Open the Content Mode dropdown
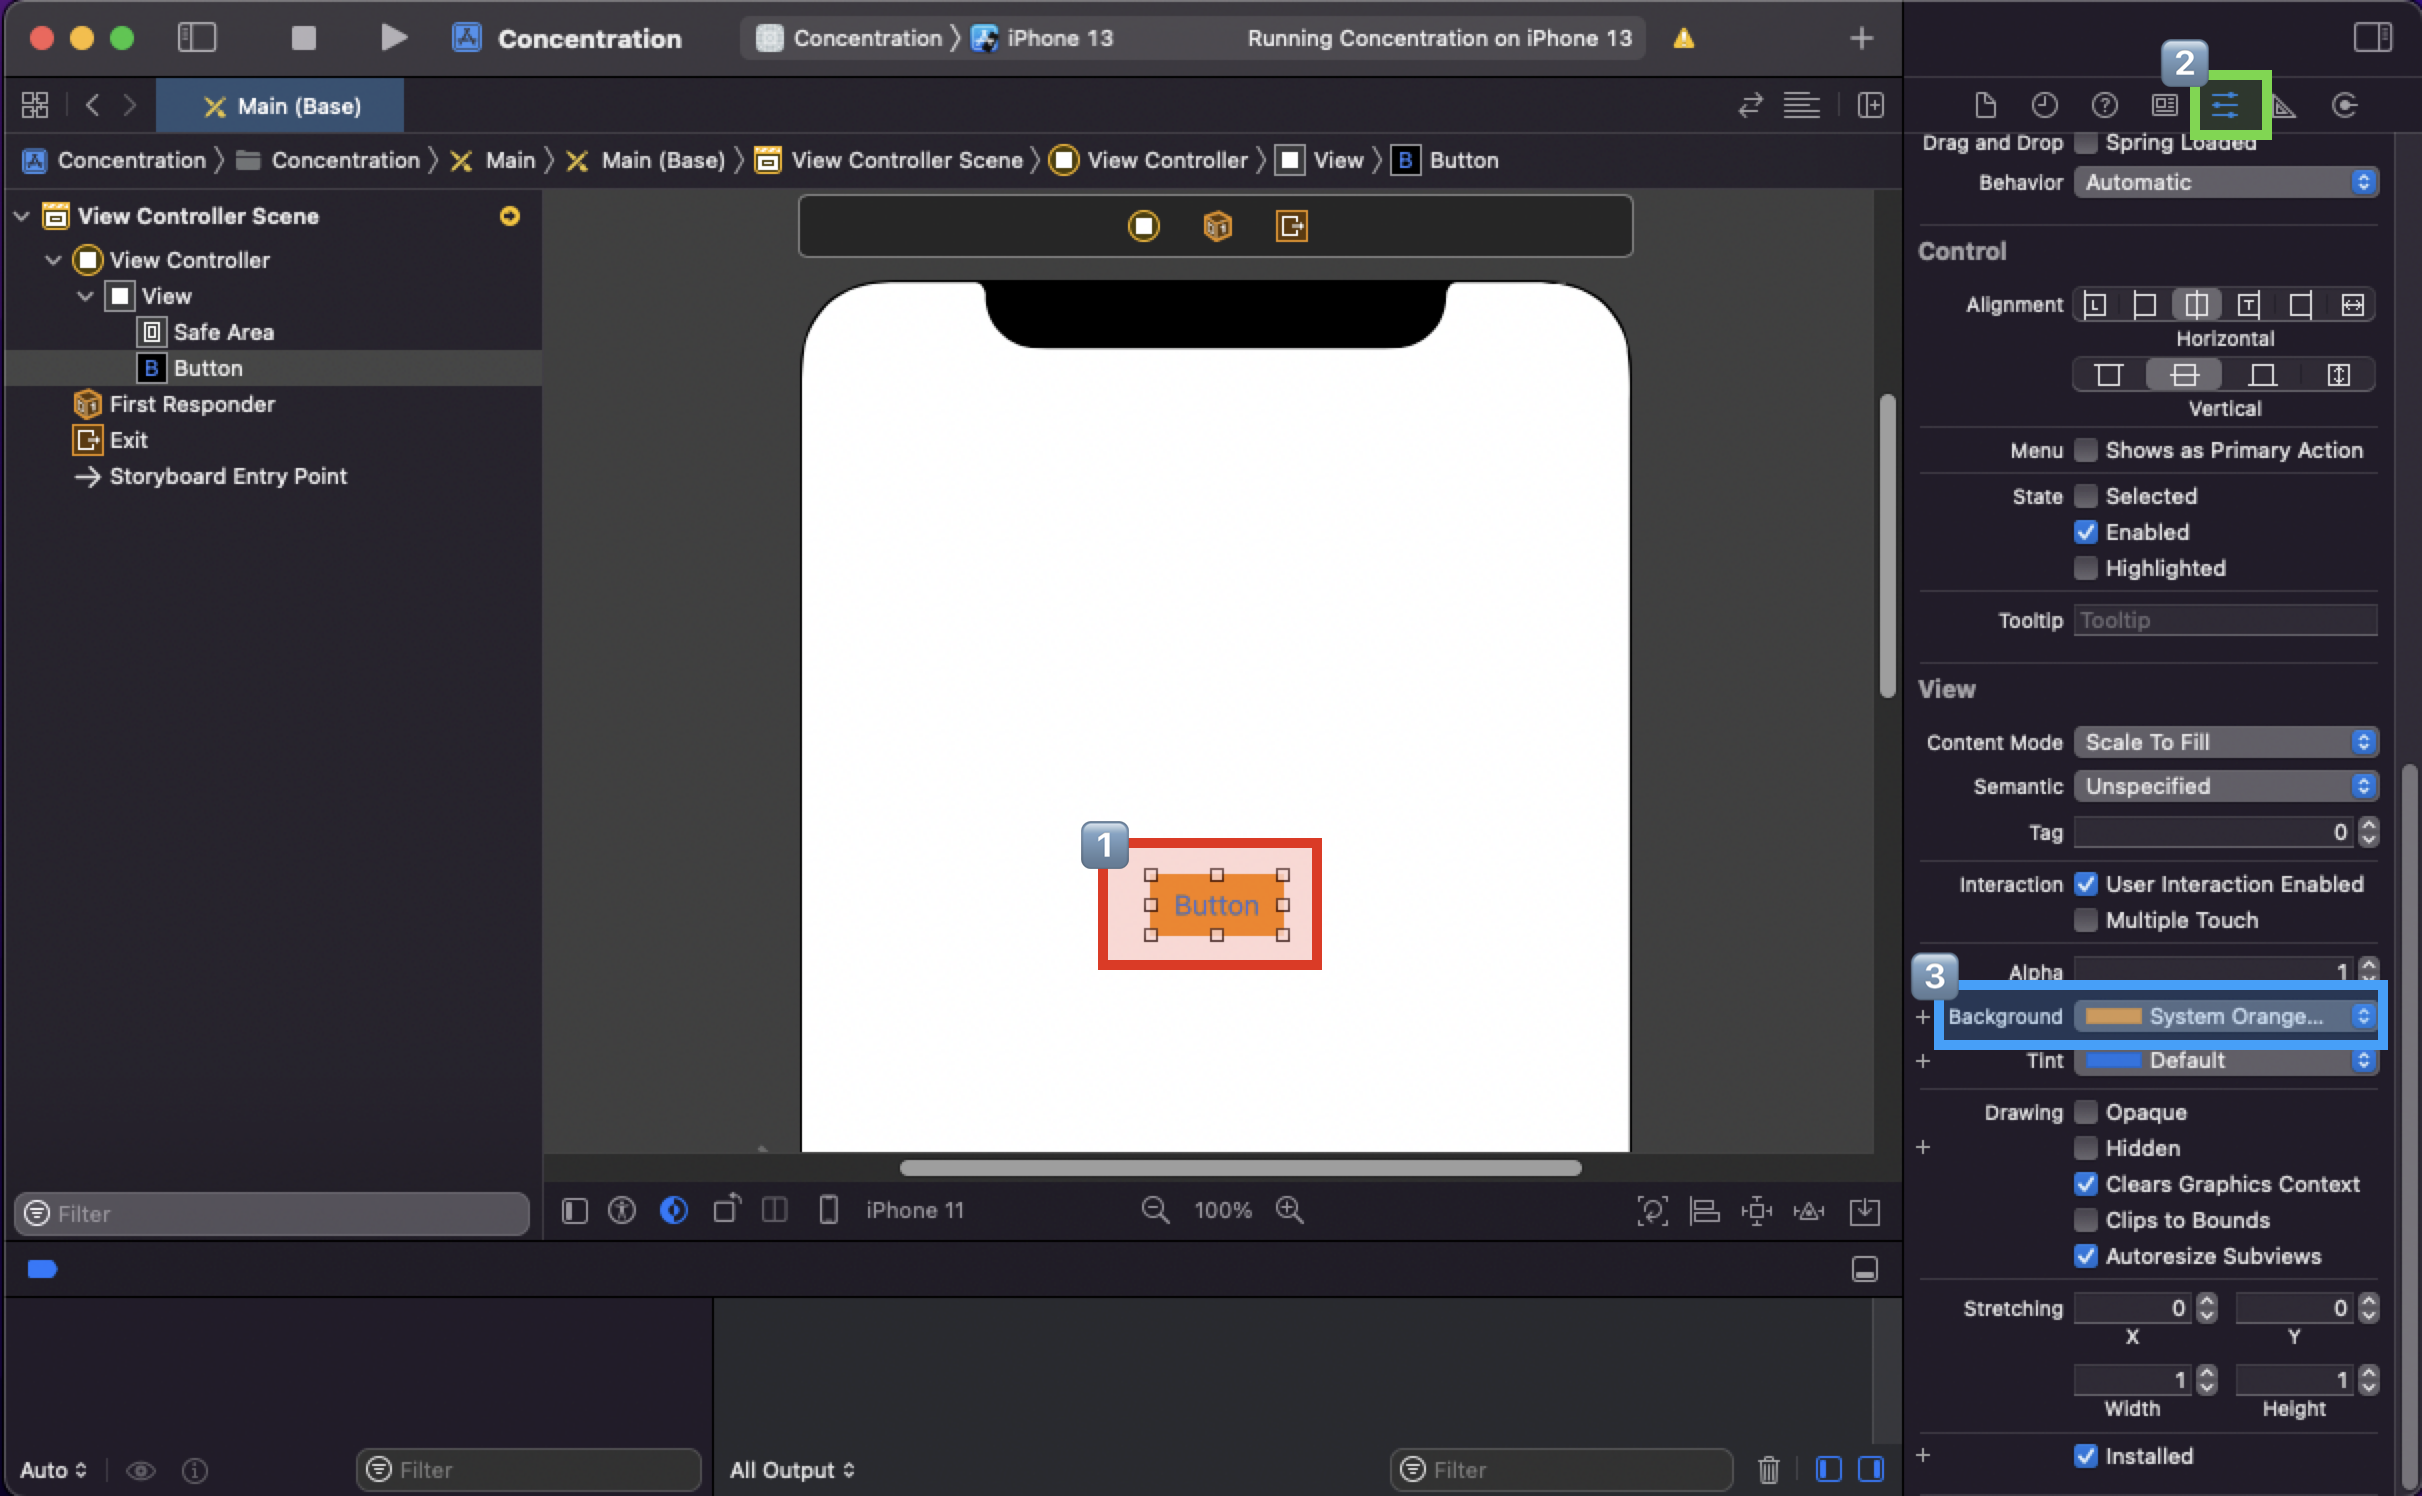 (2225, 742)
